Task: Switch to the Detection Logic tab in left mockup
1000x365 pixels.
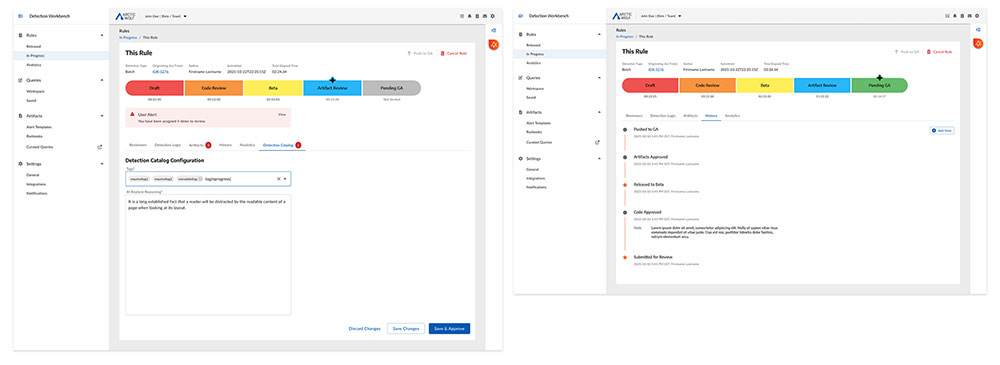Action: 168,145
